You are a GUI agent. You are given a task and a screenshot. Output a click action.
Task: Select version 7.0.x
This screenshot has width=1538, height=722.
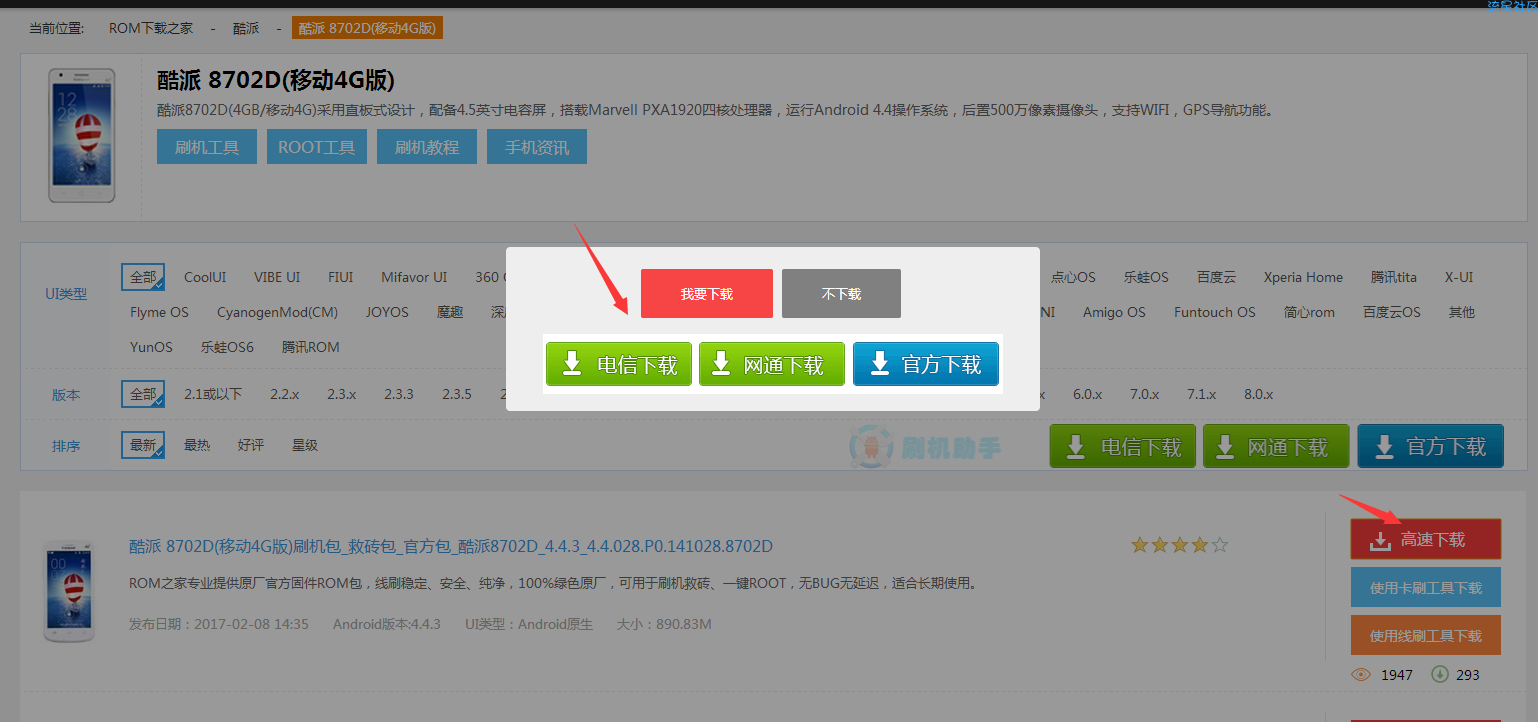click(1144, 394)
